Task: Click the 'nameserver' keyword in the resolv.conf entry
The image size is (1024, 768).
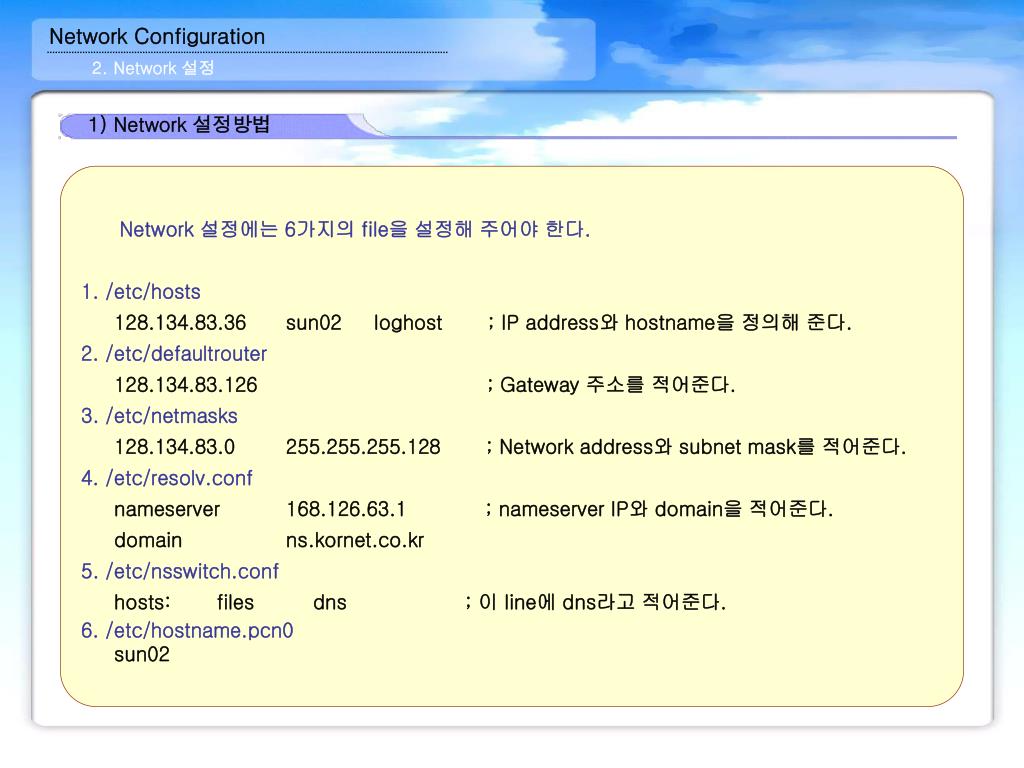Action: click(x=167, y=509)
